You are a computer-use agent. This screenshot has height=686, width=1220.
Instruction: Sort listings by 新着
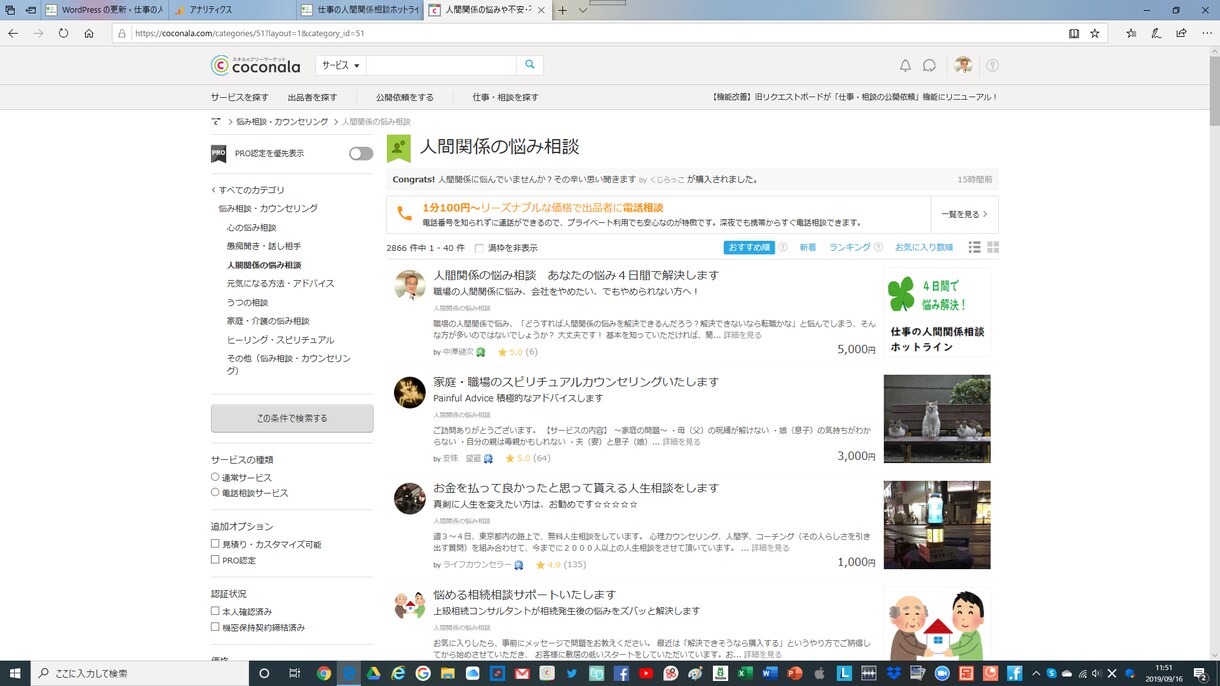pyautogui.click(x=808, y=247)
